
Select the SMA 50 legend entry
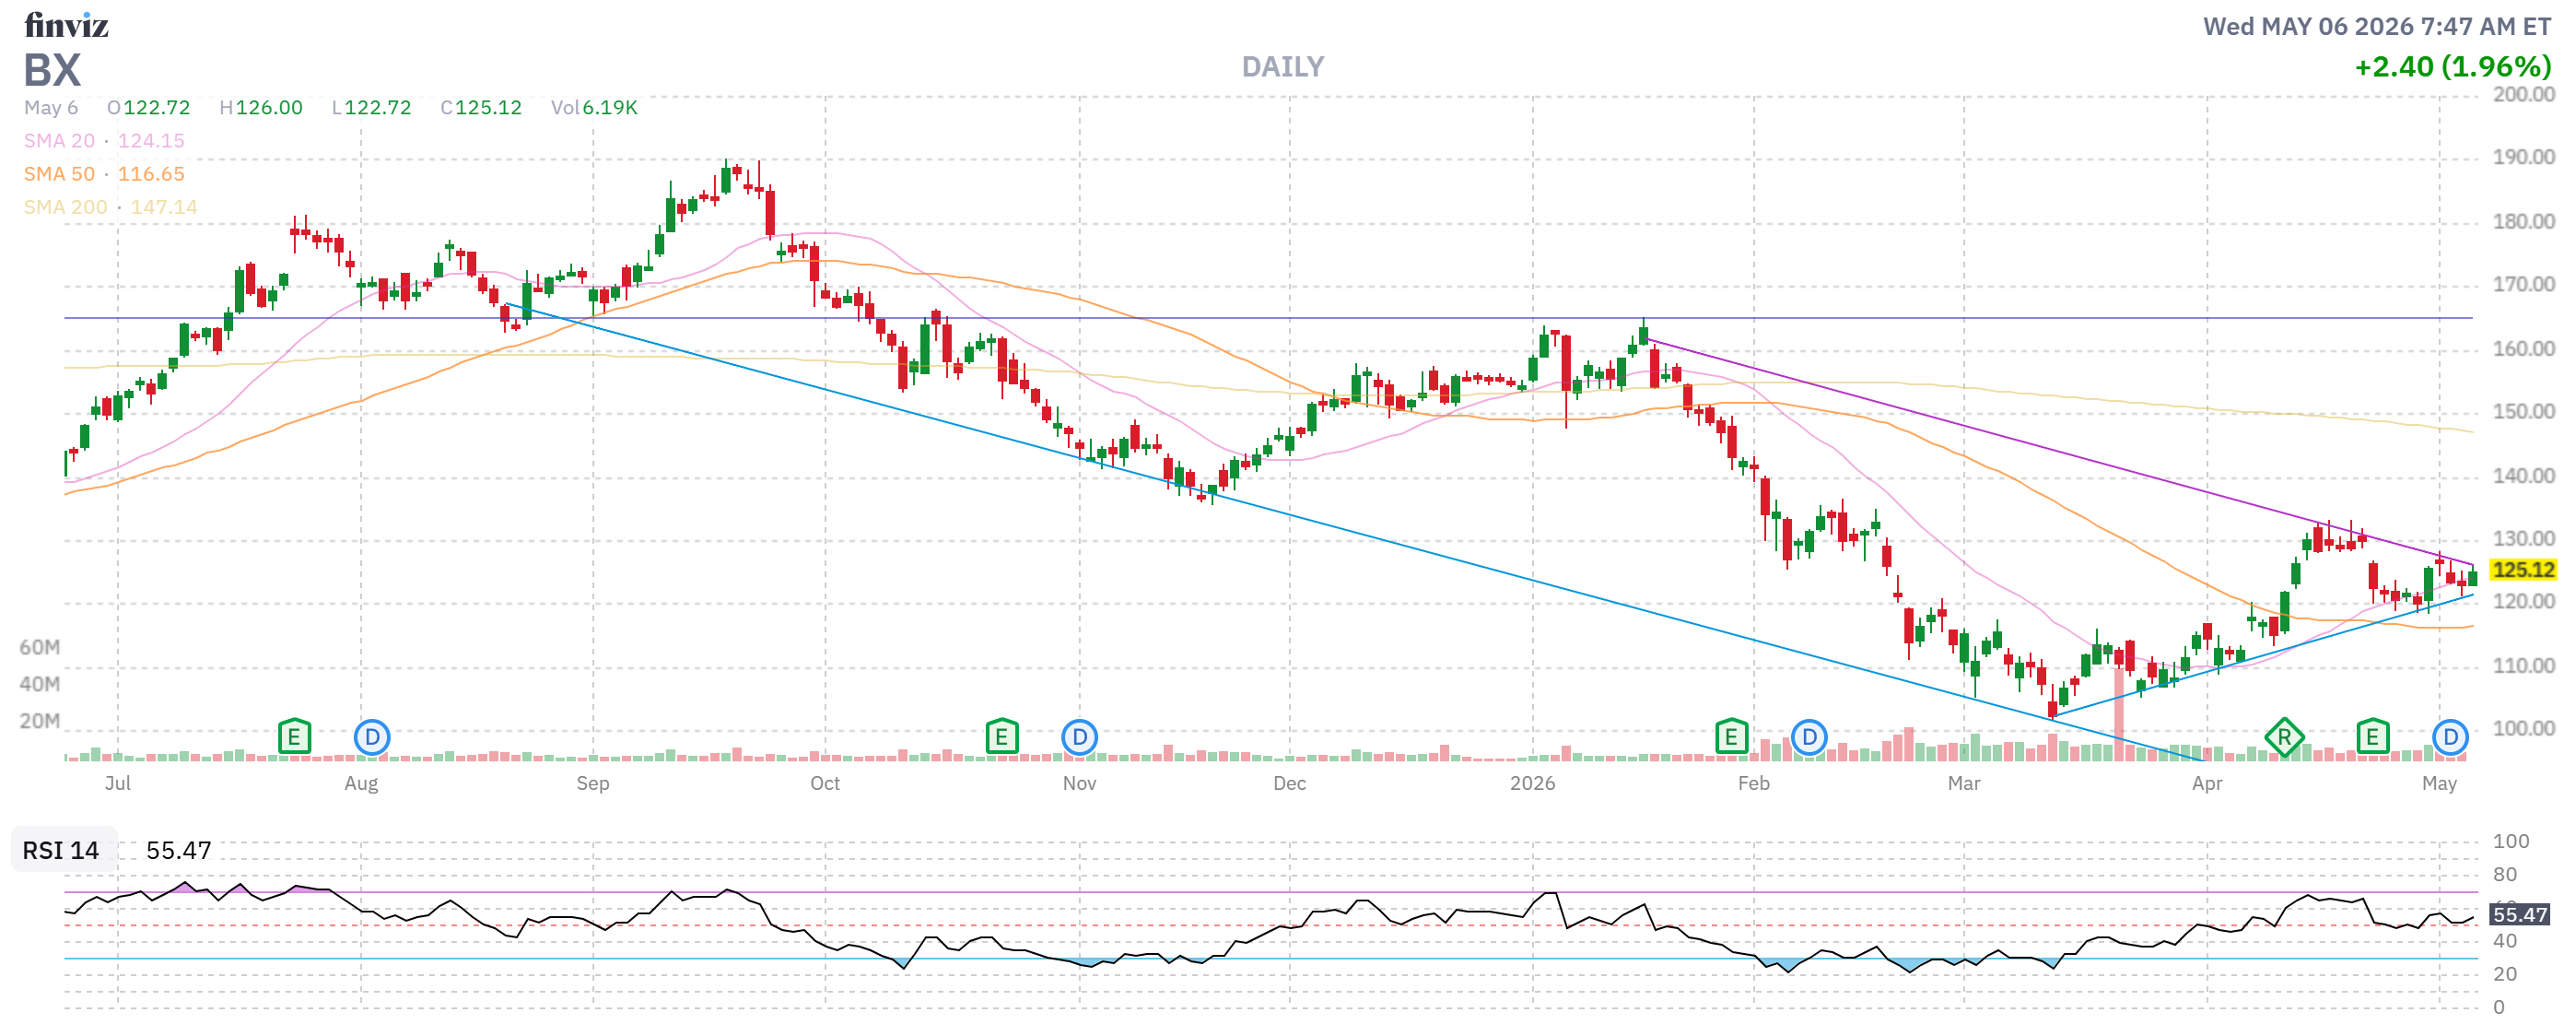[x=104, y=174]
